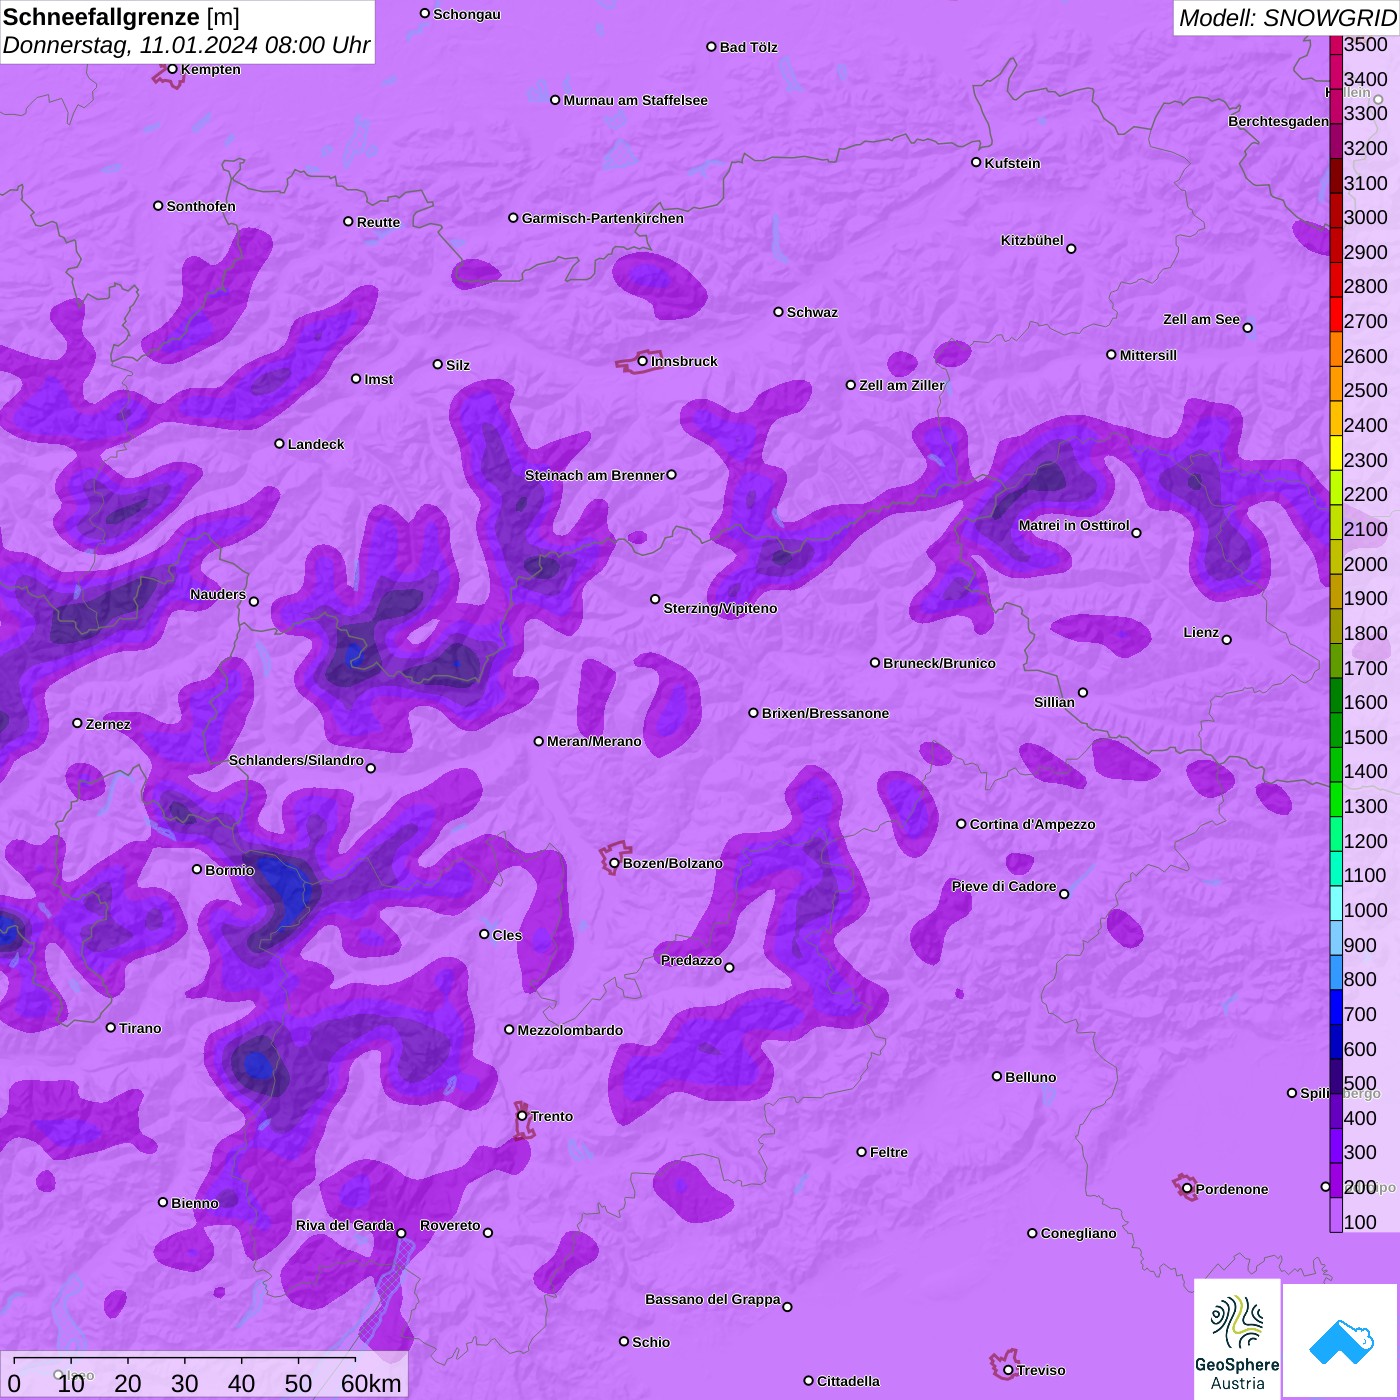
Task: Click the Schlanders/Silandro label
Action: pos(296,760)
